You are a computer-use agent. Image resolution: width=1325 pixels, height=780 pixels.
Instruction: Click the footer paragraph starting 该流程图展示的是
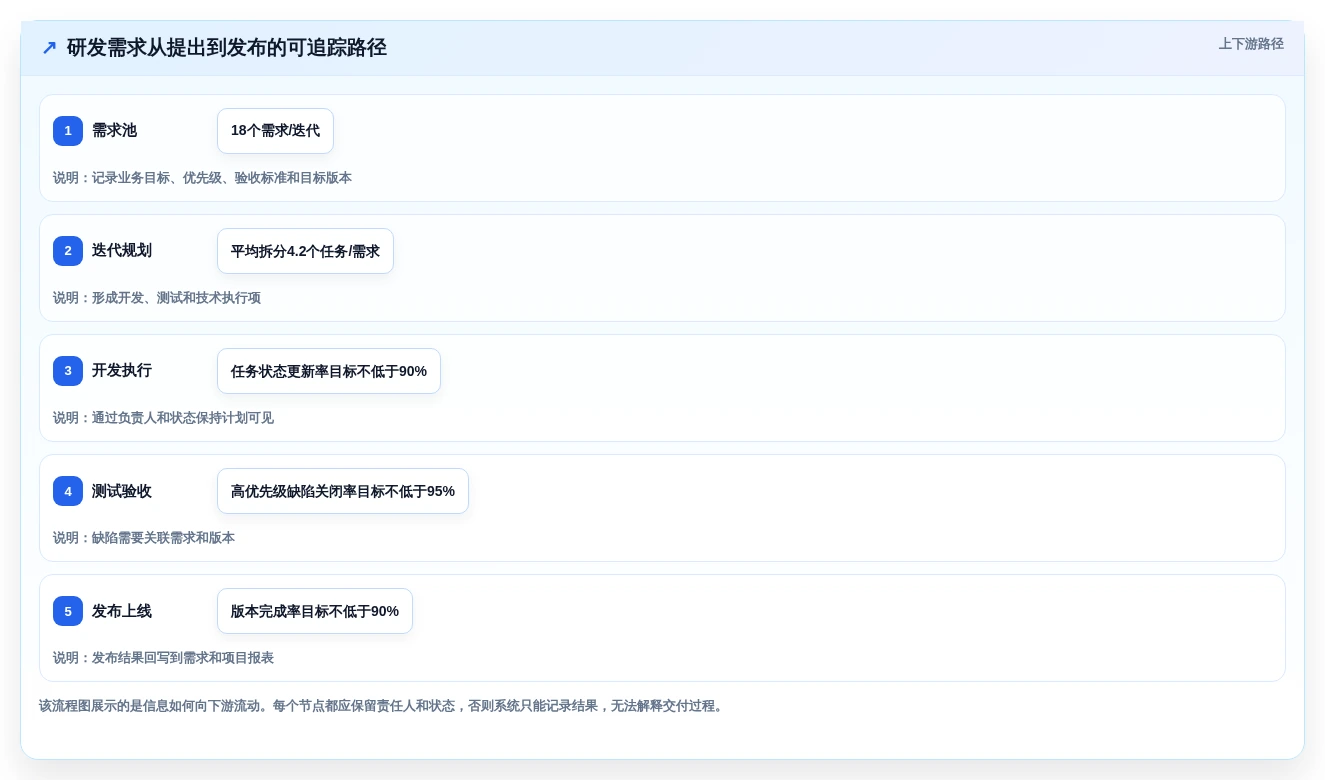point(382,706)
